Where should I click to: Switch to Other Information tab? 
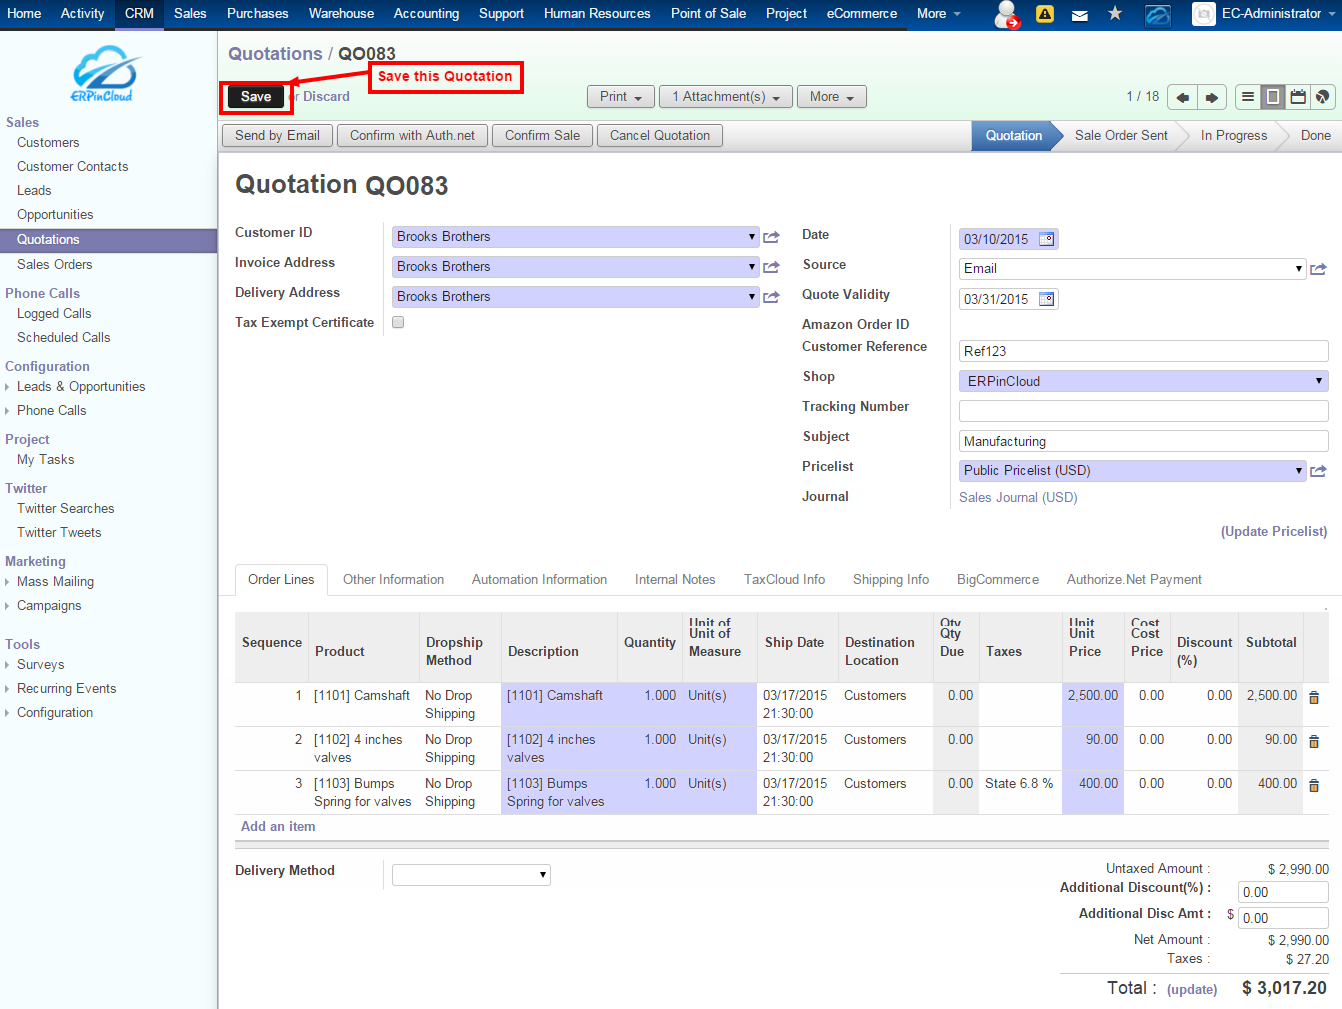[x=393, y=580]
